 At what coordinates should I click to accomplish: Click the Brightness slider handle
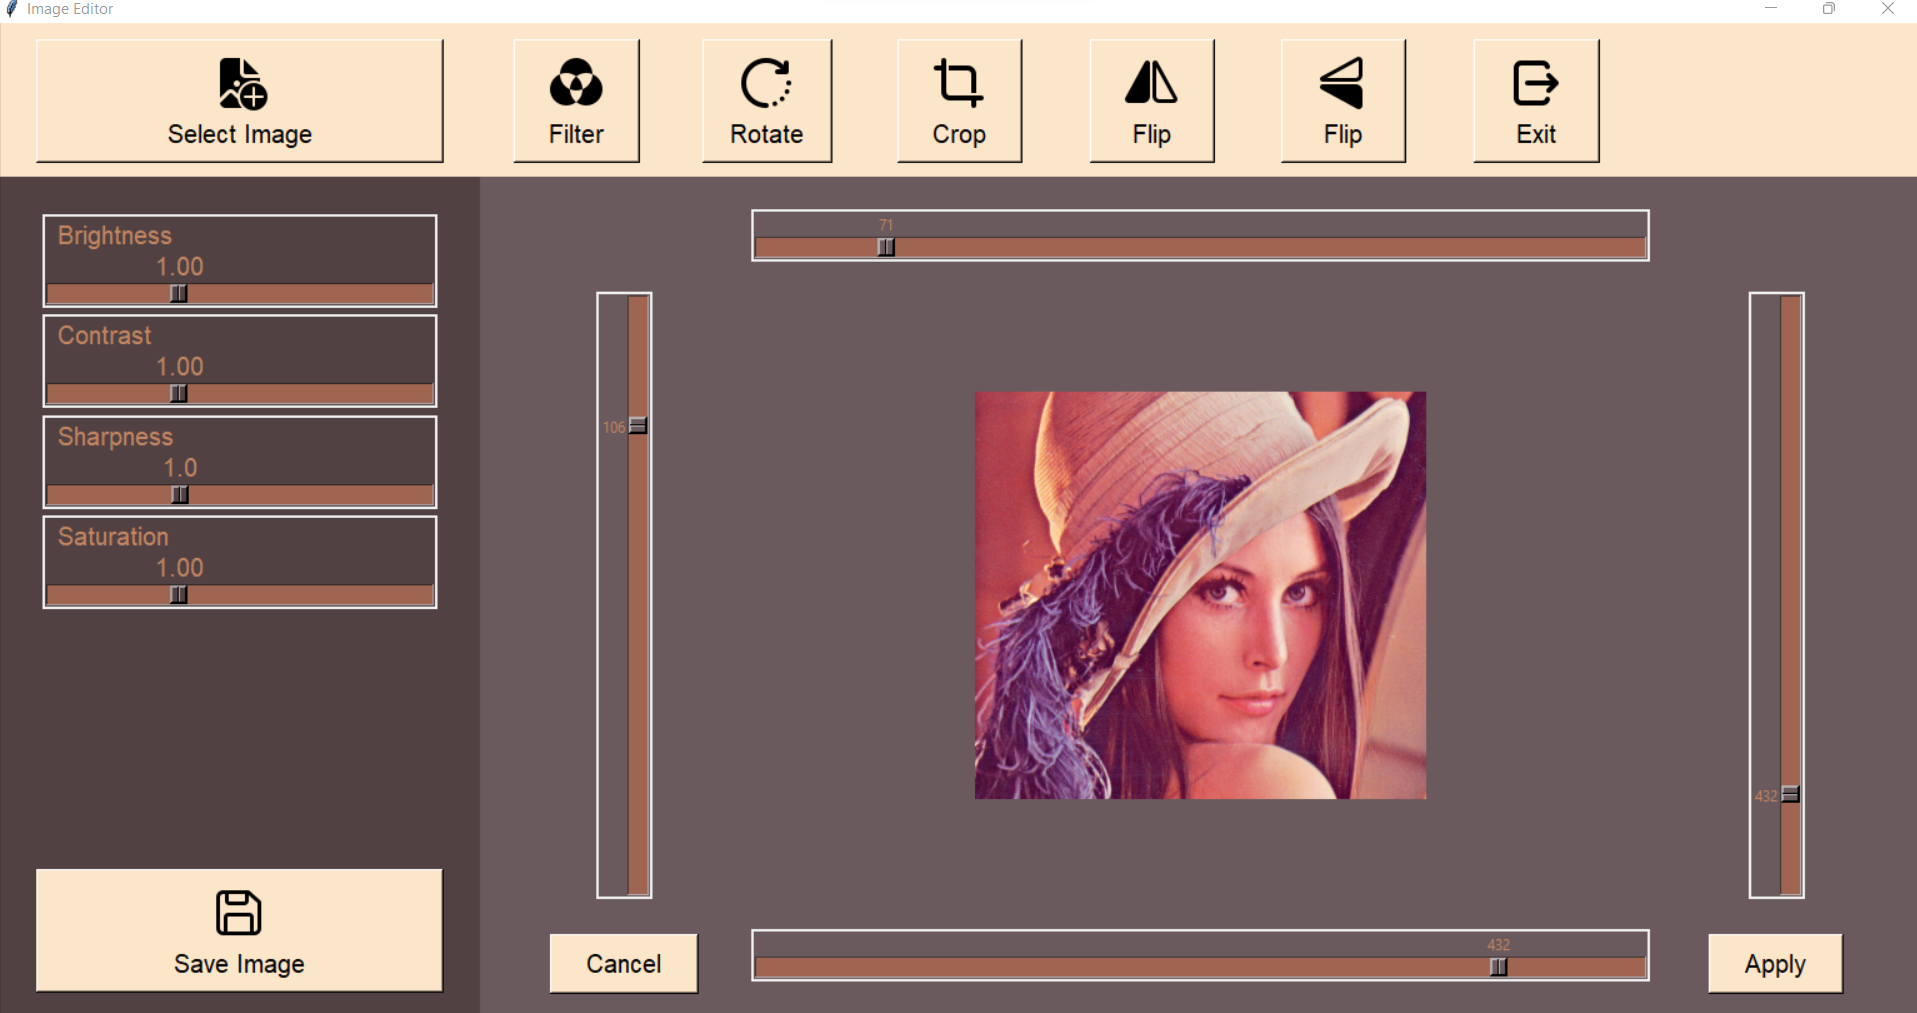(x=178, y=294)
